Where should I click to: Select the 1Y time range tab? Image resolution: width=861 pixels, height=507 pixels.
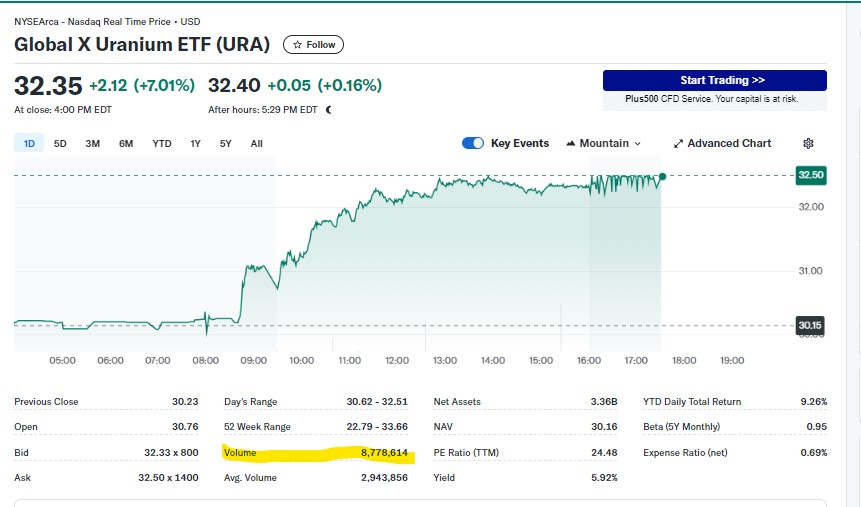point(195,143)
